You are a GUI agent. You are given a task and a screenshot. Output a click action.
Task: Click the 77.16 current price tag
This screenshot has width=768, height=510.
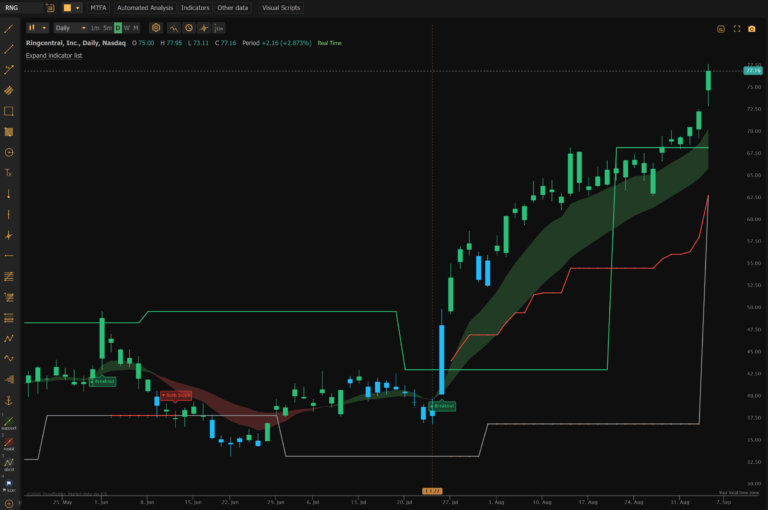tap(753, 71)
